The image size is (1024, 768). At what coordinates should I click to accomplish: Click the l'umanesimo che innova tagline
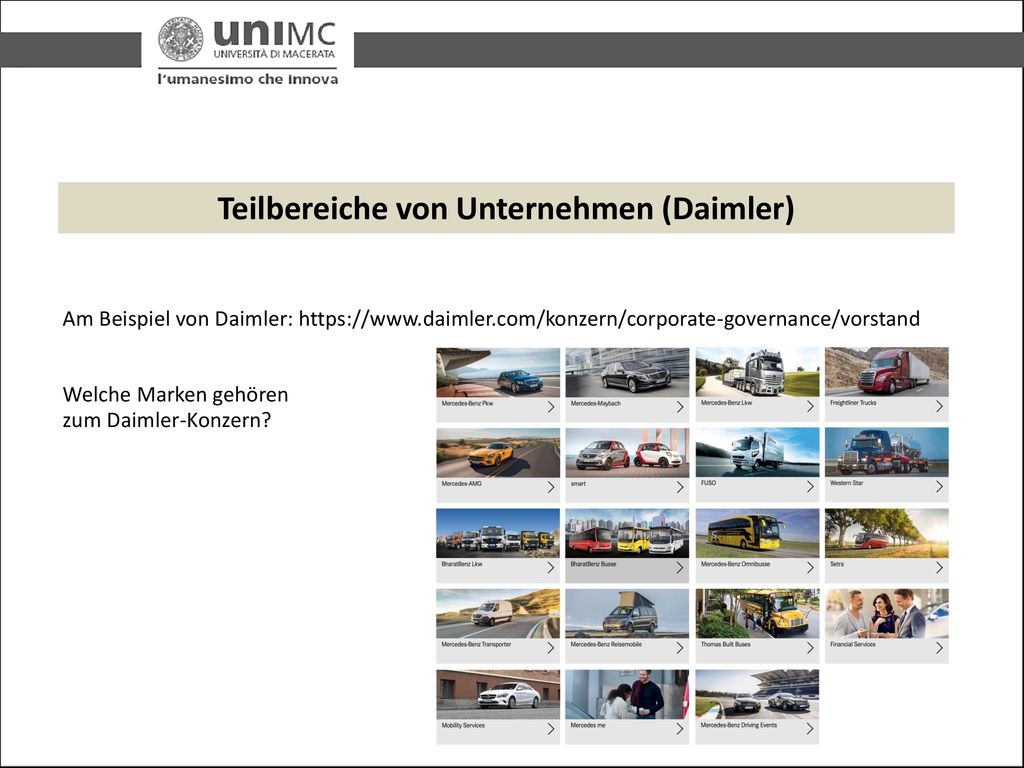point(248,80)
